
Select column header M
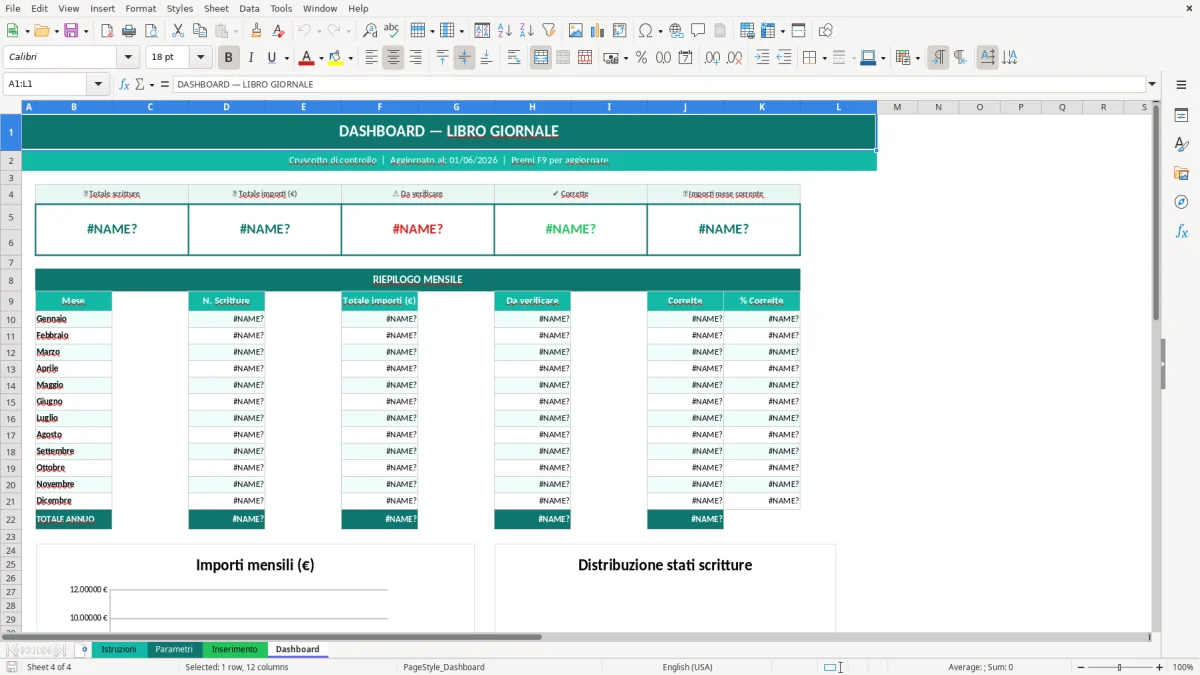tap(897, 107)
